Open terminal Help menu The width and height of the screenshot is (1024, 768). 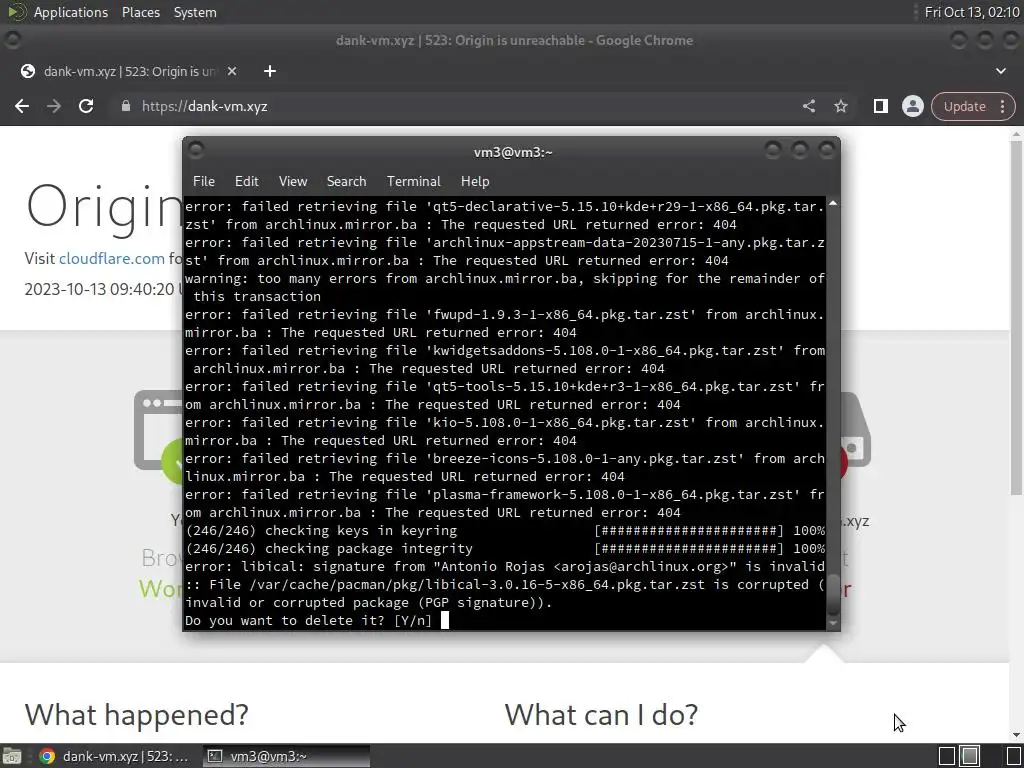coord(475,181)
